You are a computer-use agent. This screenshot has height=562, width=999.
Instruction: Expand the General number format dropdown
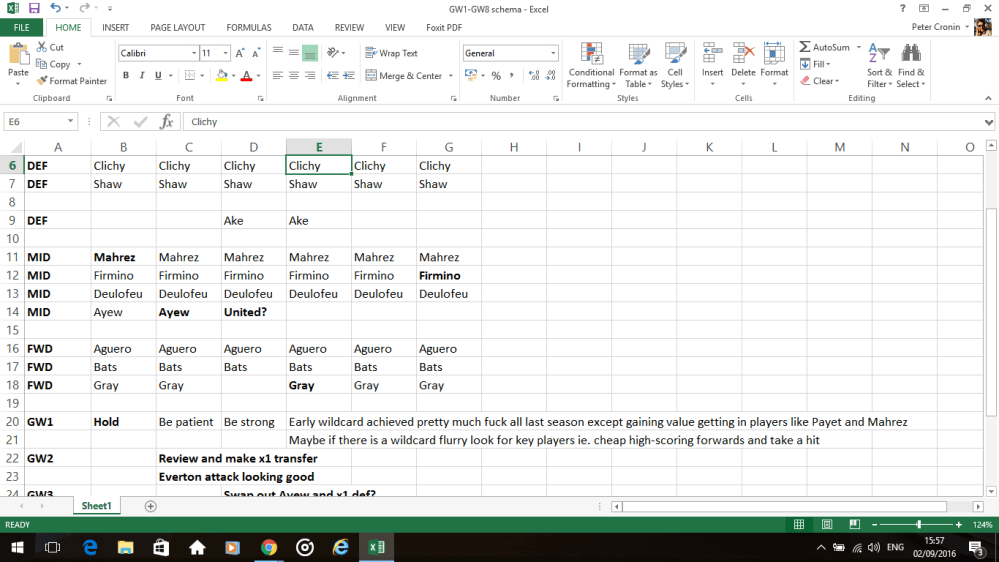click(553, 53)
